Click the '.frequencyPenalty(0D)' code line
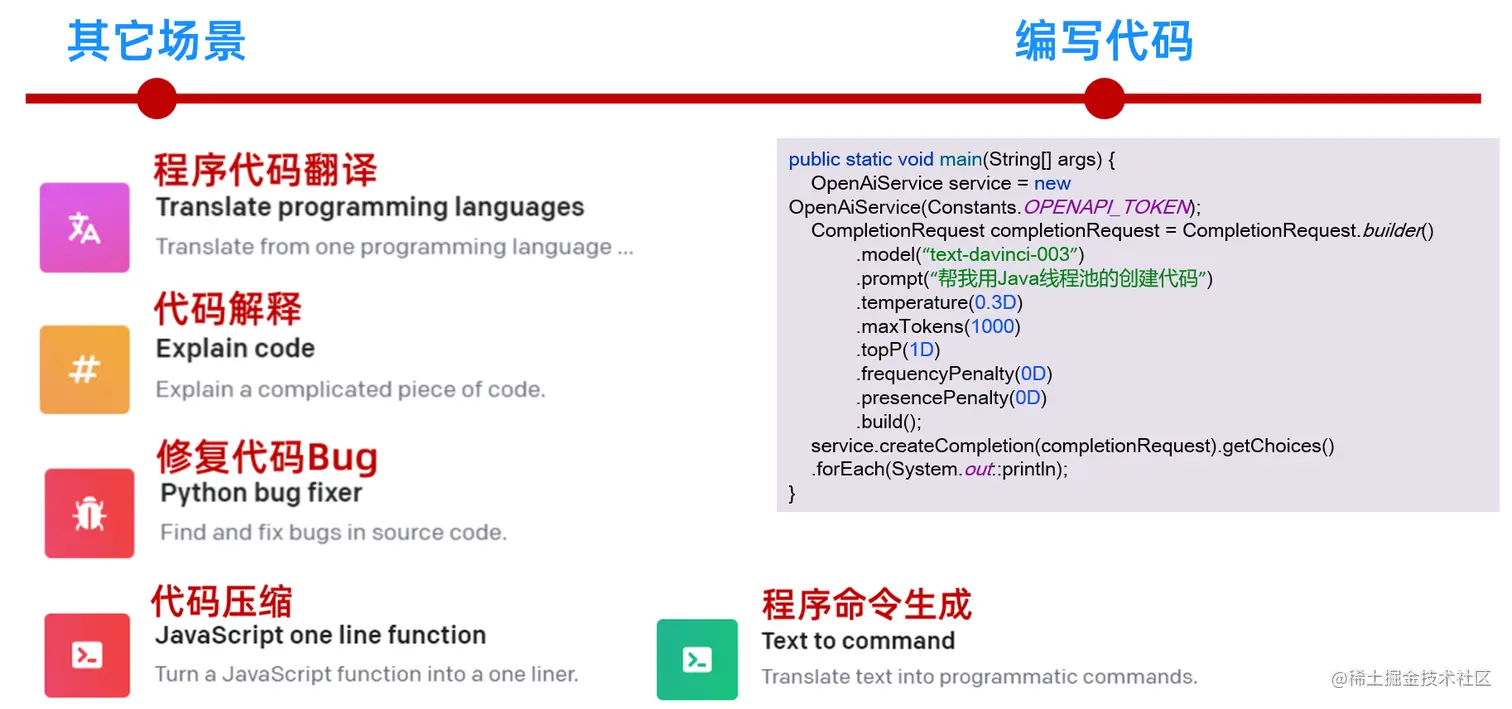Screen dimensions: 1512x709 pos(954,374)
